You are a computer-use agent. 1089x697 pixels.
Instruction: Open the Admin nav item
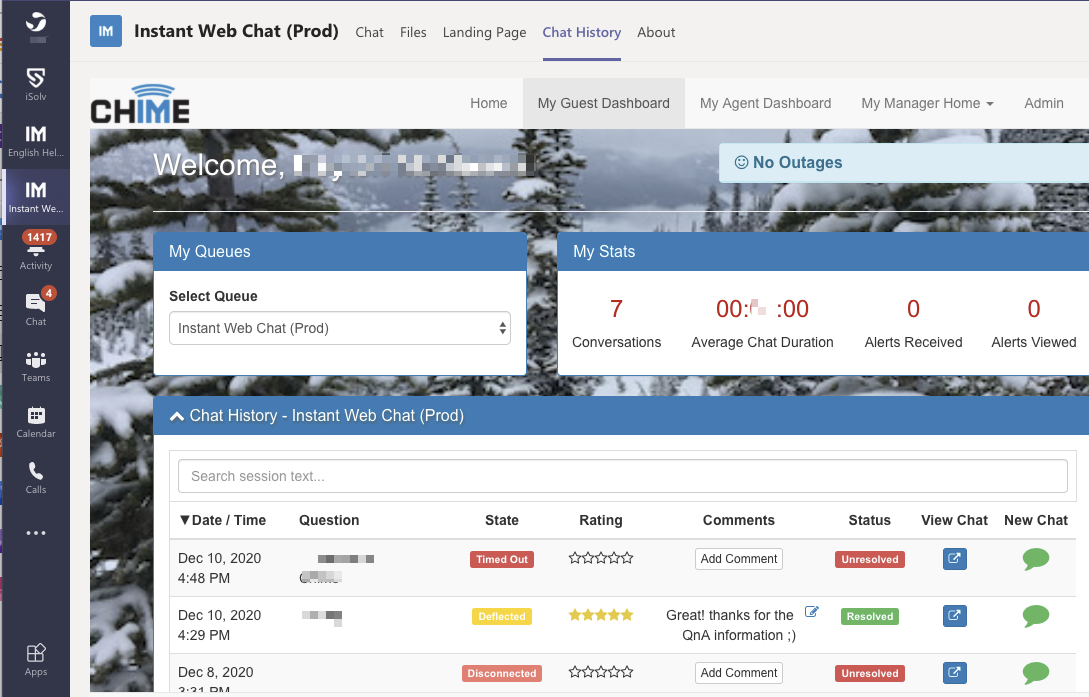pos(1043,103)
